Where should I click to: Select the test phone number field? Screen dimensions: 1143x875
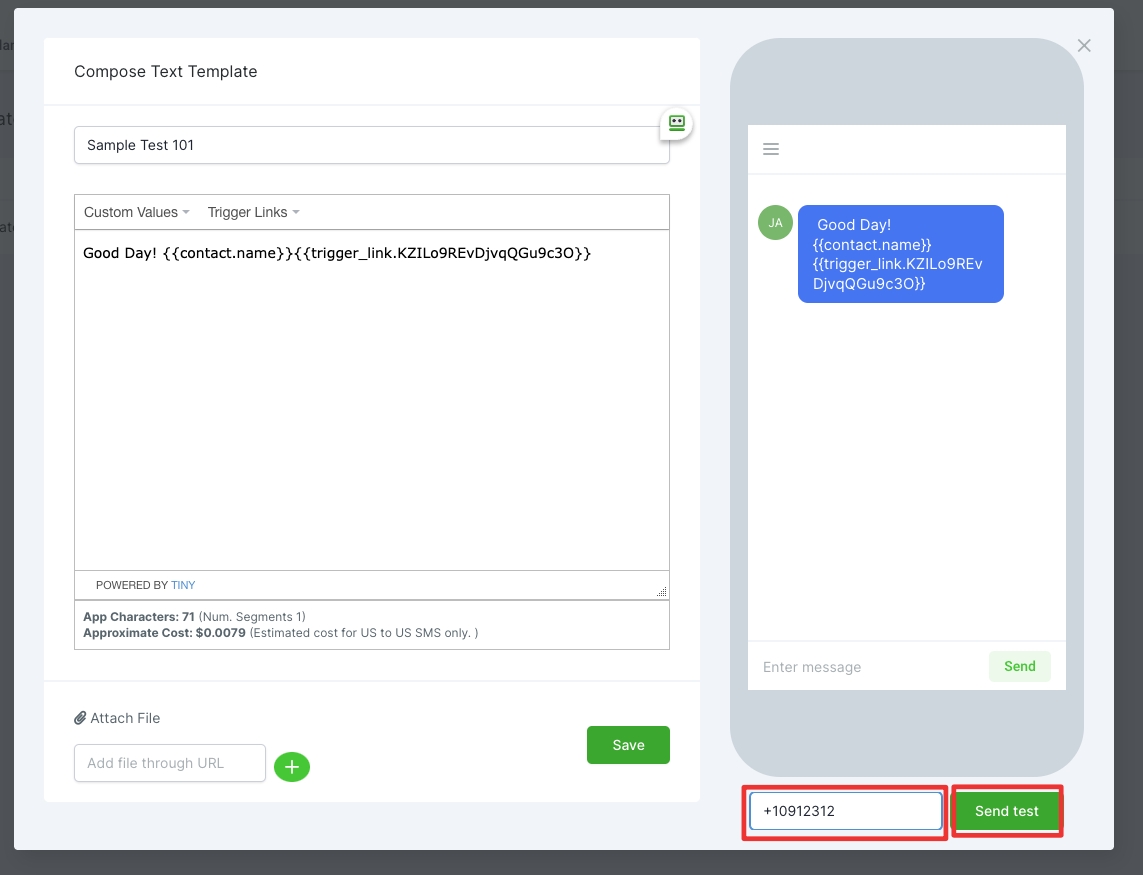(845, 811)
